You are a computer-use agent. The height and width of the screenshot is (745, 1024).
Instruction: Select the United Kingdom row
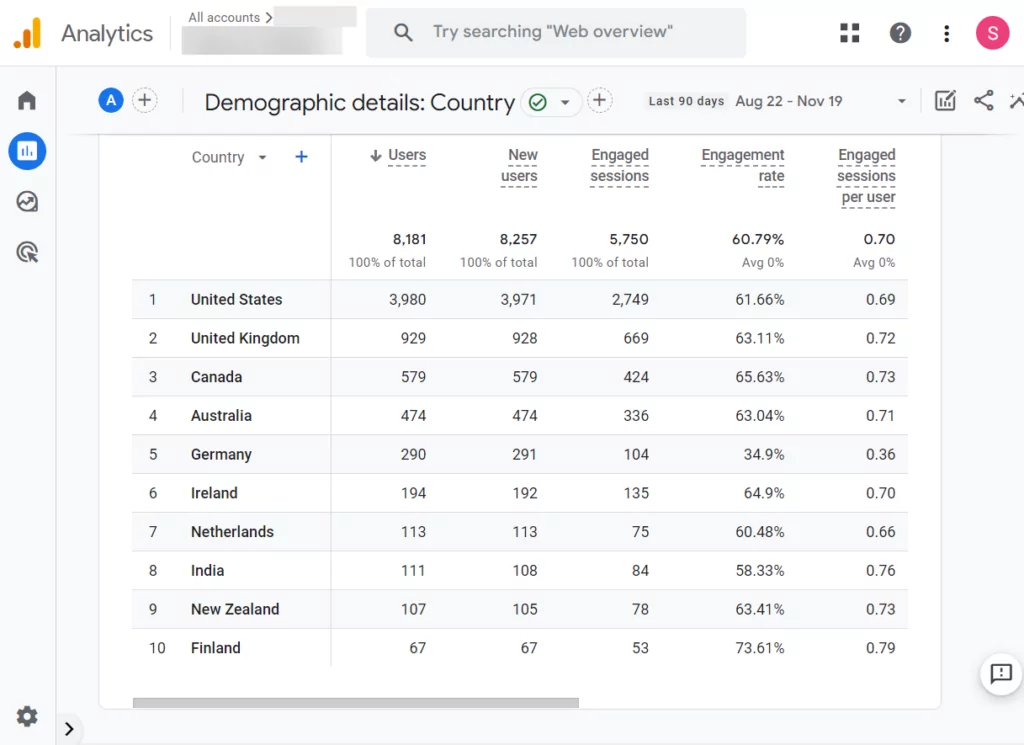(520, 338)
